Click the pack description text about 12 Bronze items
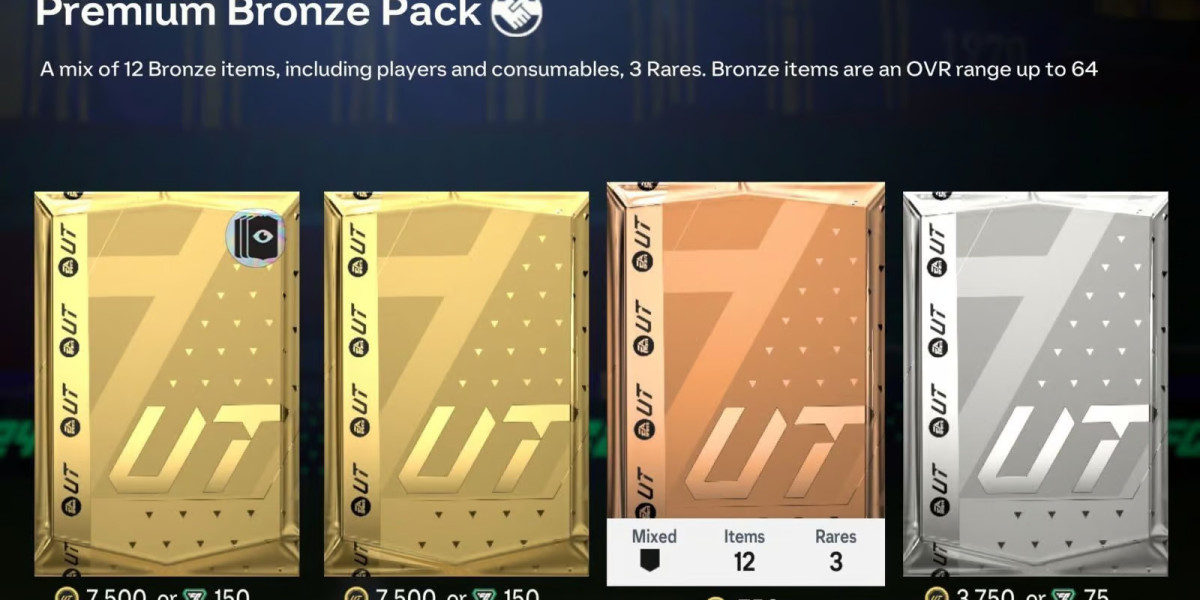The height and width of the screenshot is (600, 1200). pos(569,70)
